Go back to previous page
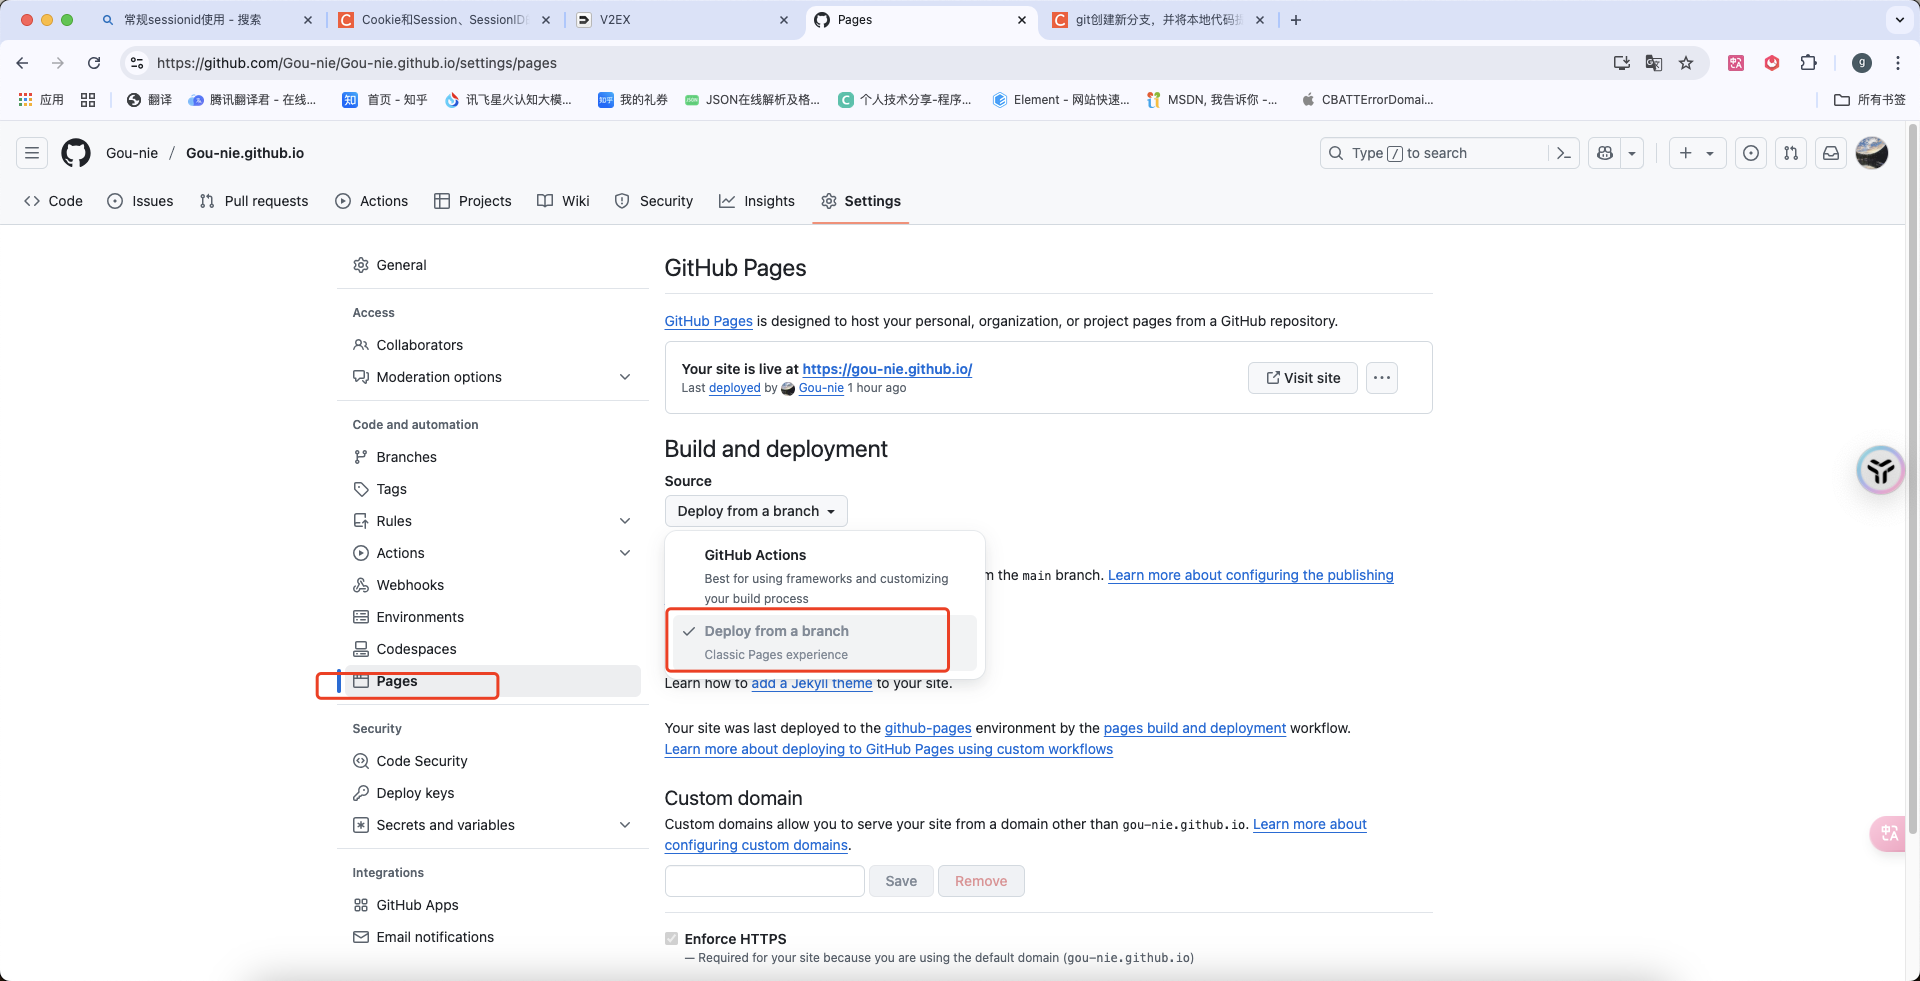This screenshot has width=1920, height=981. tap(22, 63)
